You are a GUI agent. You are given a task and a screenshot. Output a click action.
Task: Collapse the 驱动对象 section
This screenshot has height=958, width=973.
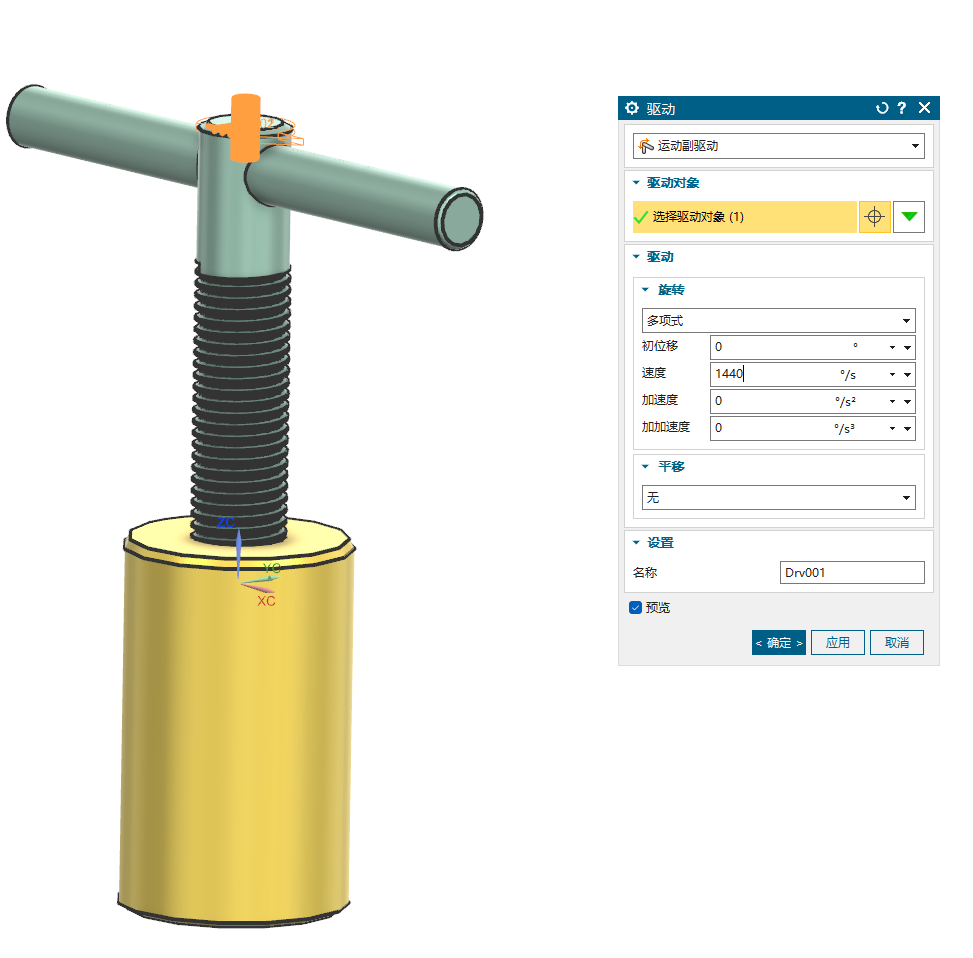coord(635,183)
